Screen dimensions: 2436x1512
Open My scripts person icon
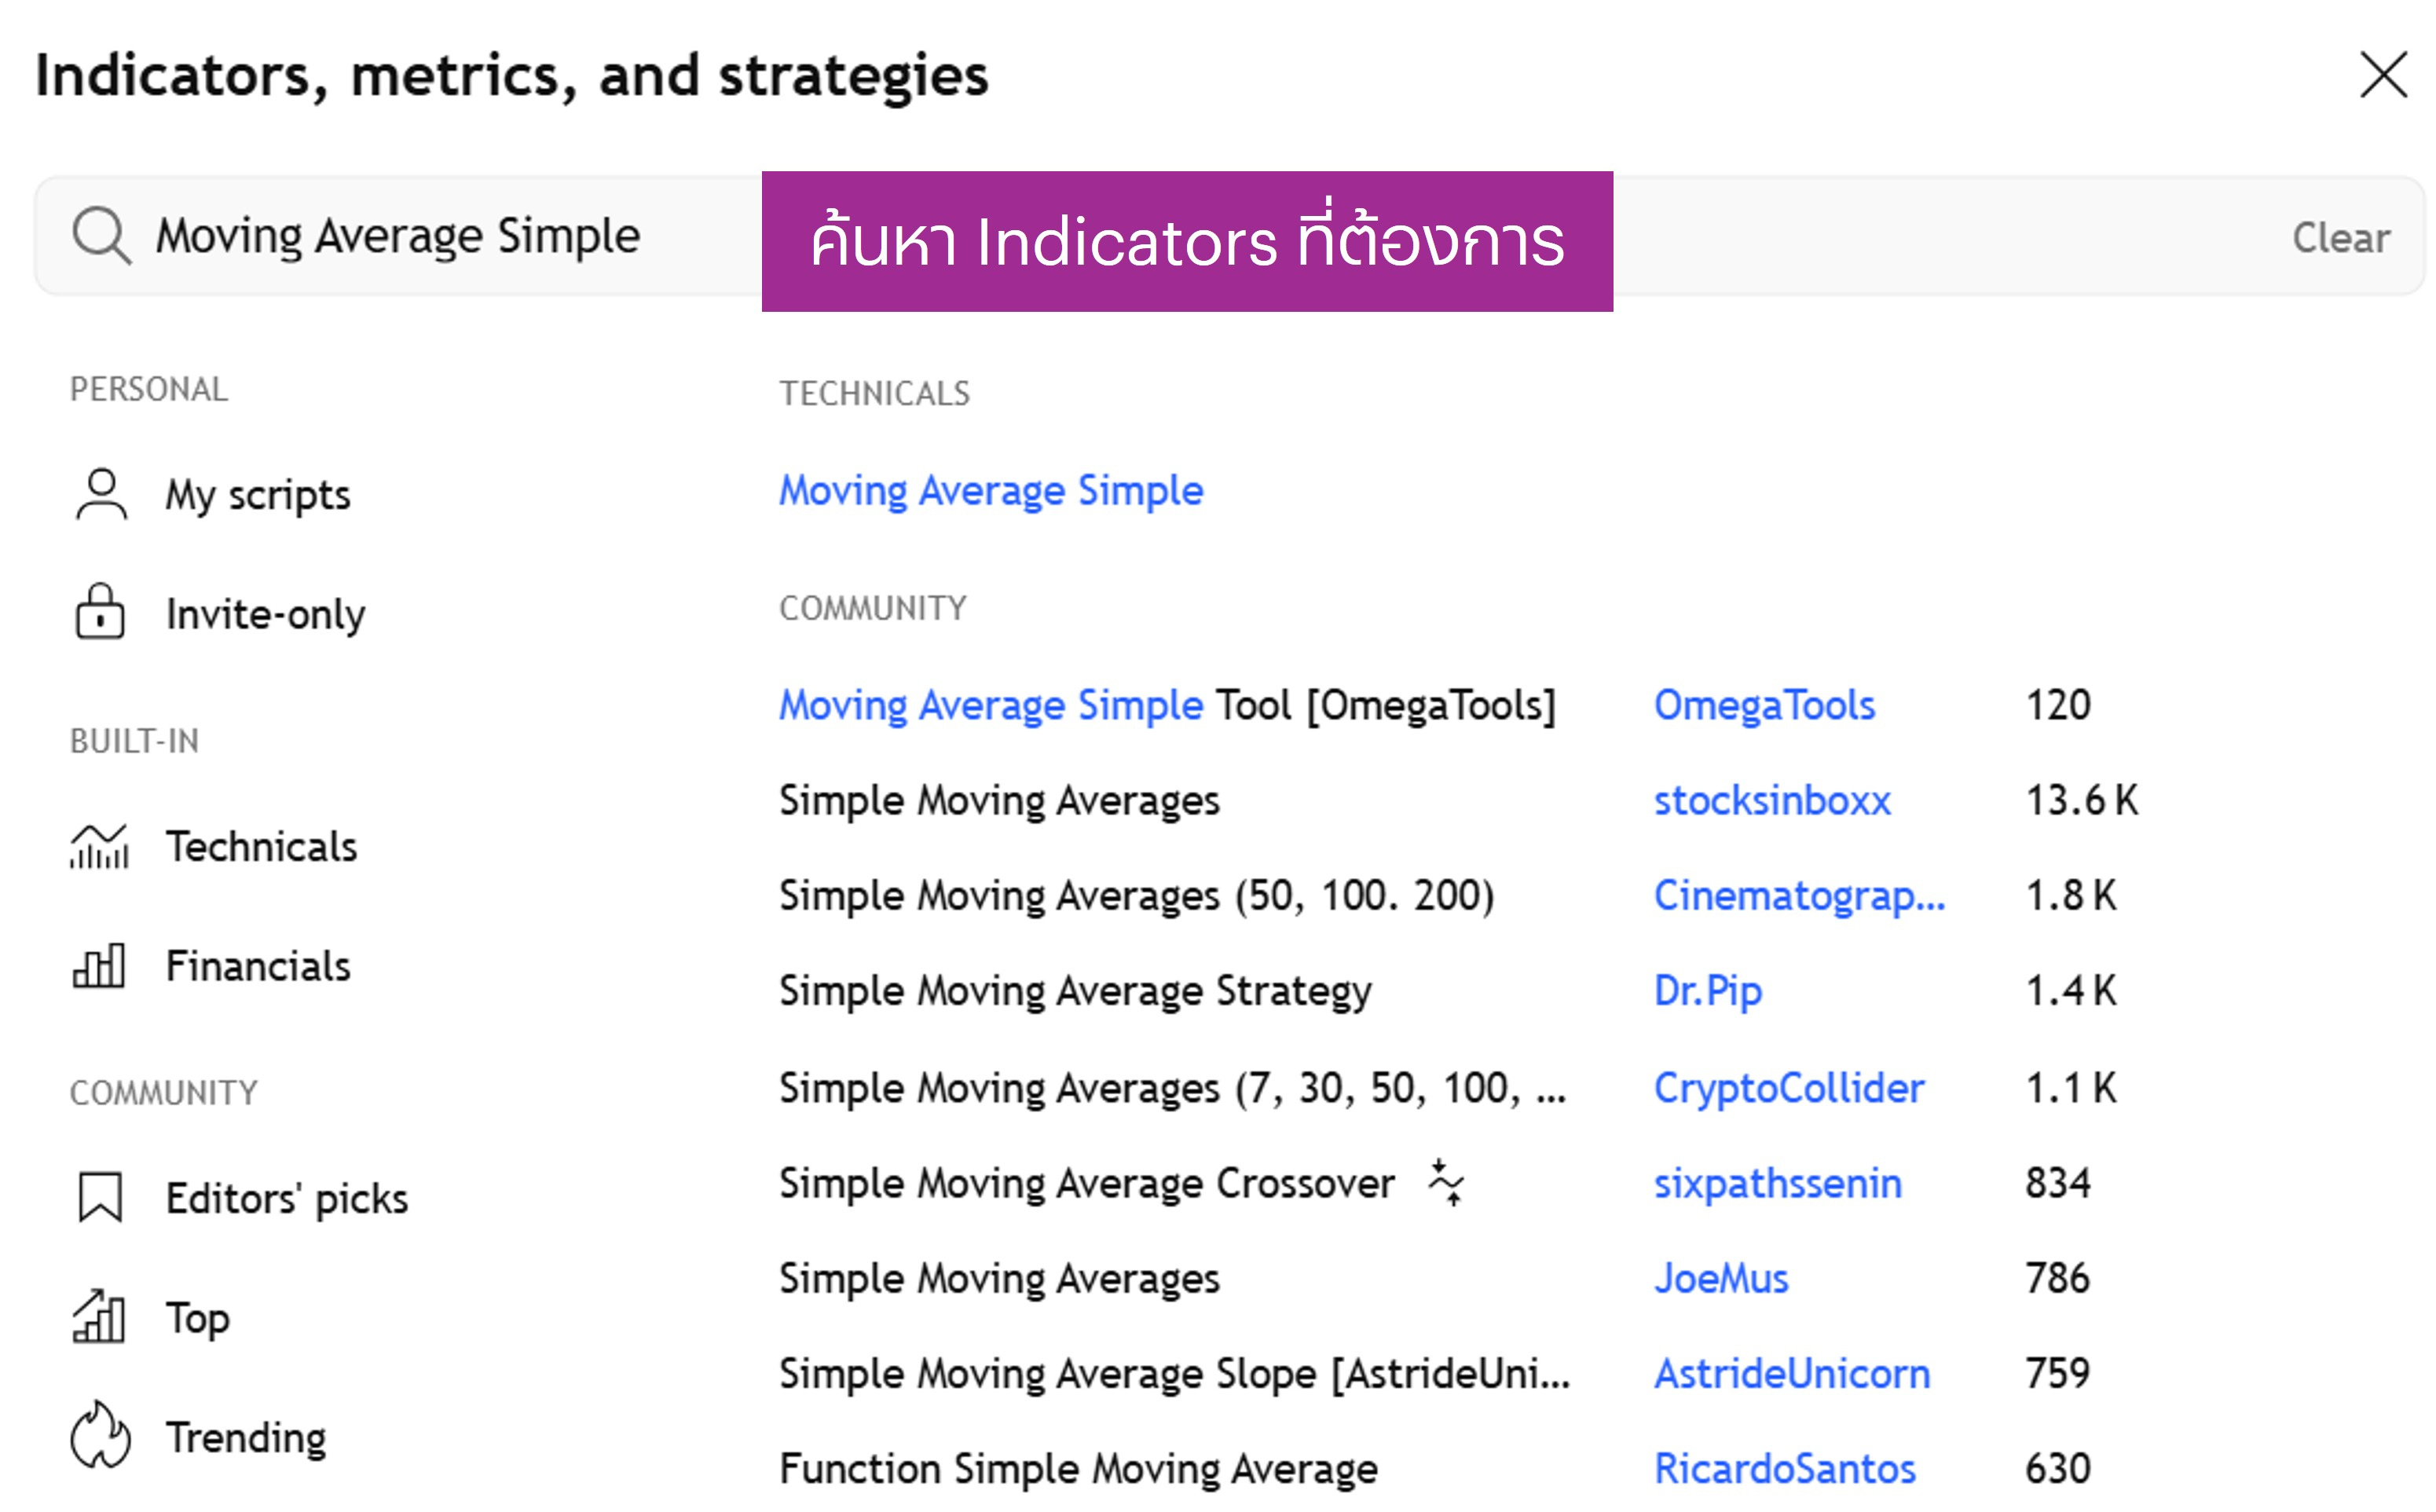101,495
